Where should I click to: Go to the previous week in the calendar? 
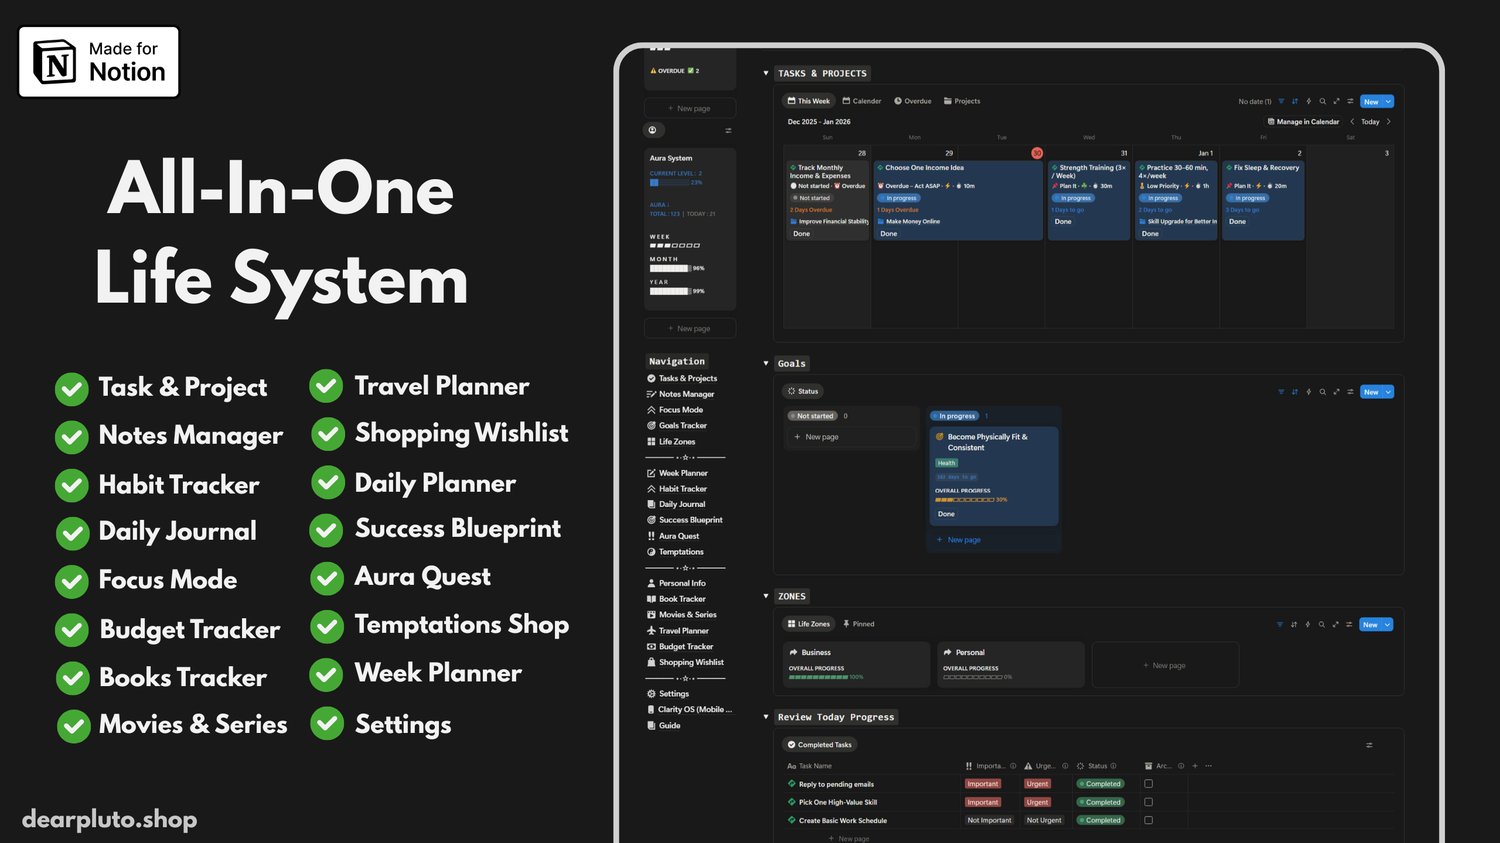[x=1352, y=122]
